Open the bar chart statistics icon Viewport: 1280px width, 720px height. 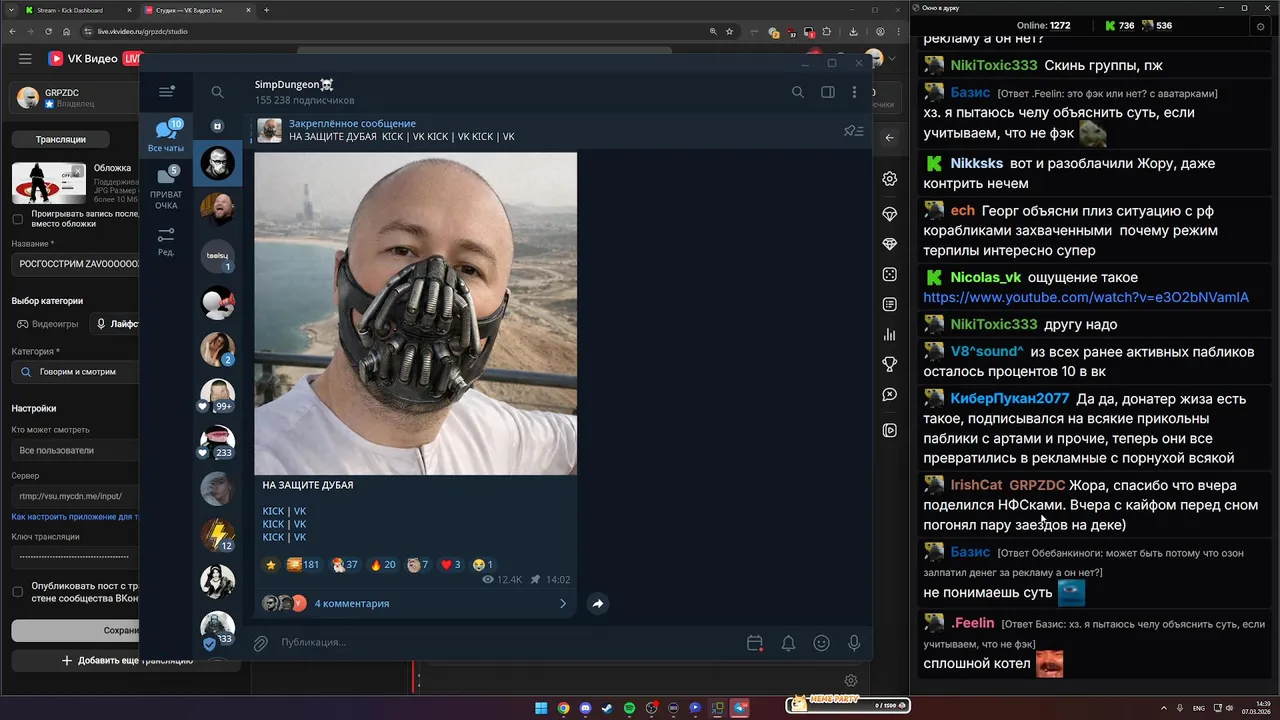tap(889, 335)
